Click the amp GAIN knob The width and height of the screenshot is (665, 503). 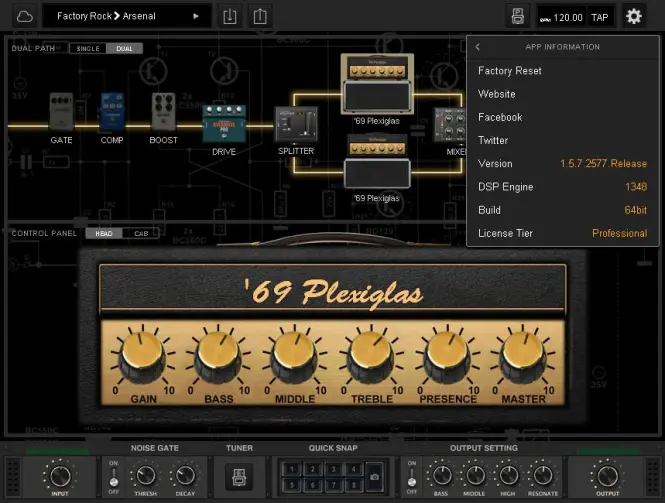pos(143,357)
